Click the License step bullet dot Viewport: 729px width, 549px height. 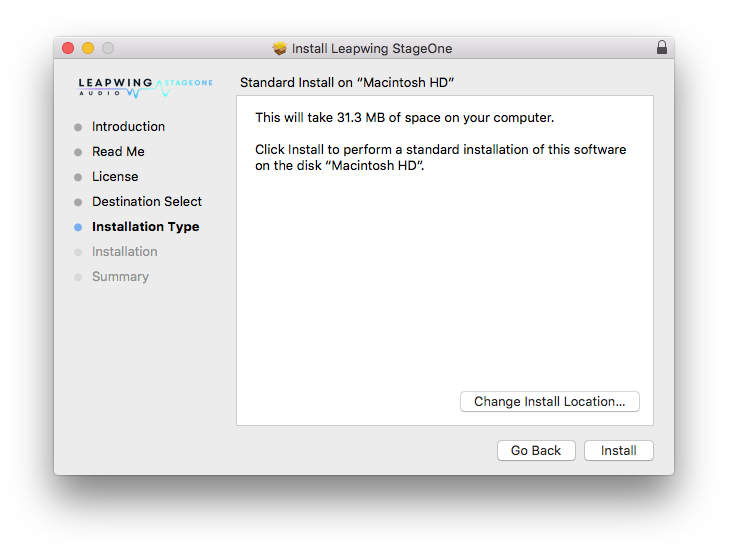click(78, 177)
